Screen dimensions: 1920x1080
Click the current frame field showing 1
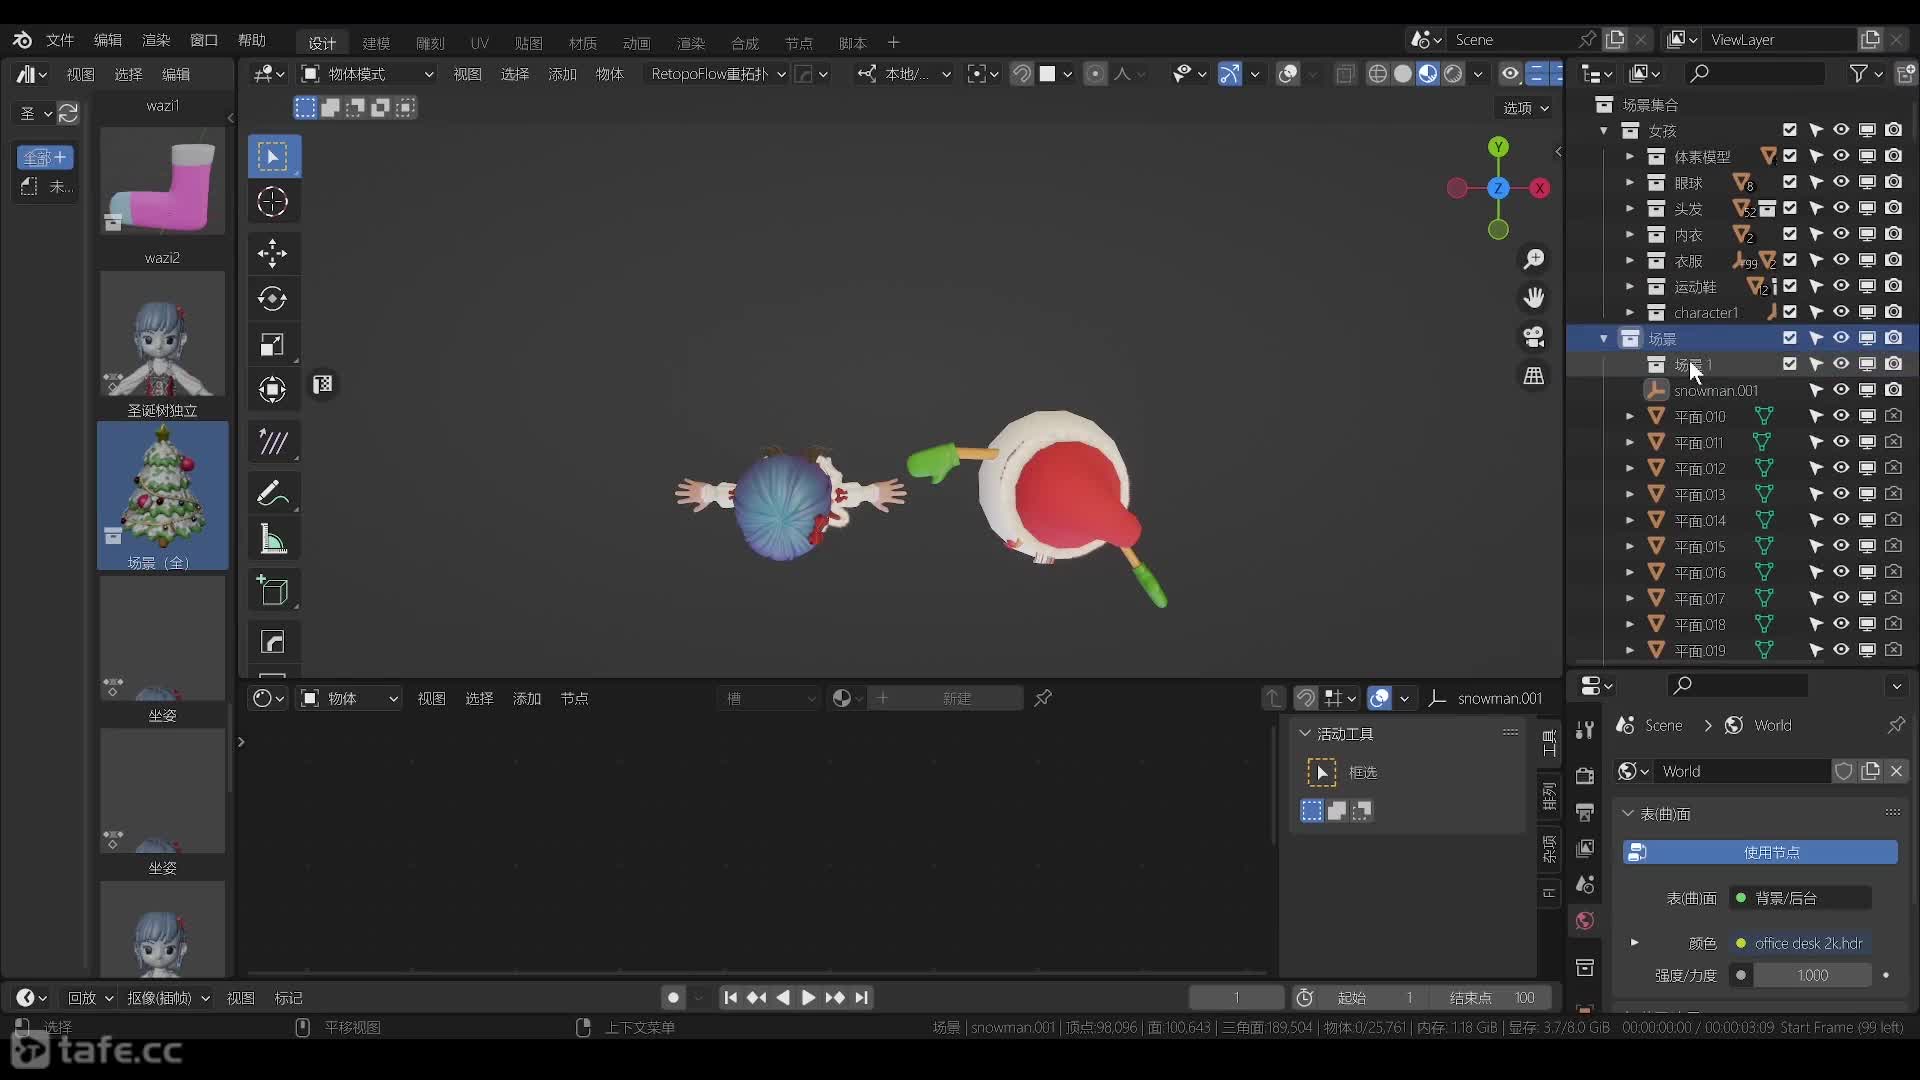[1236, 998]
